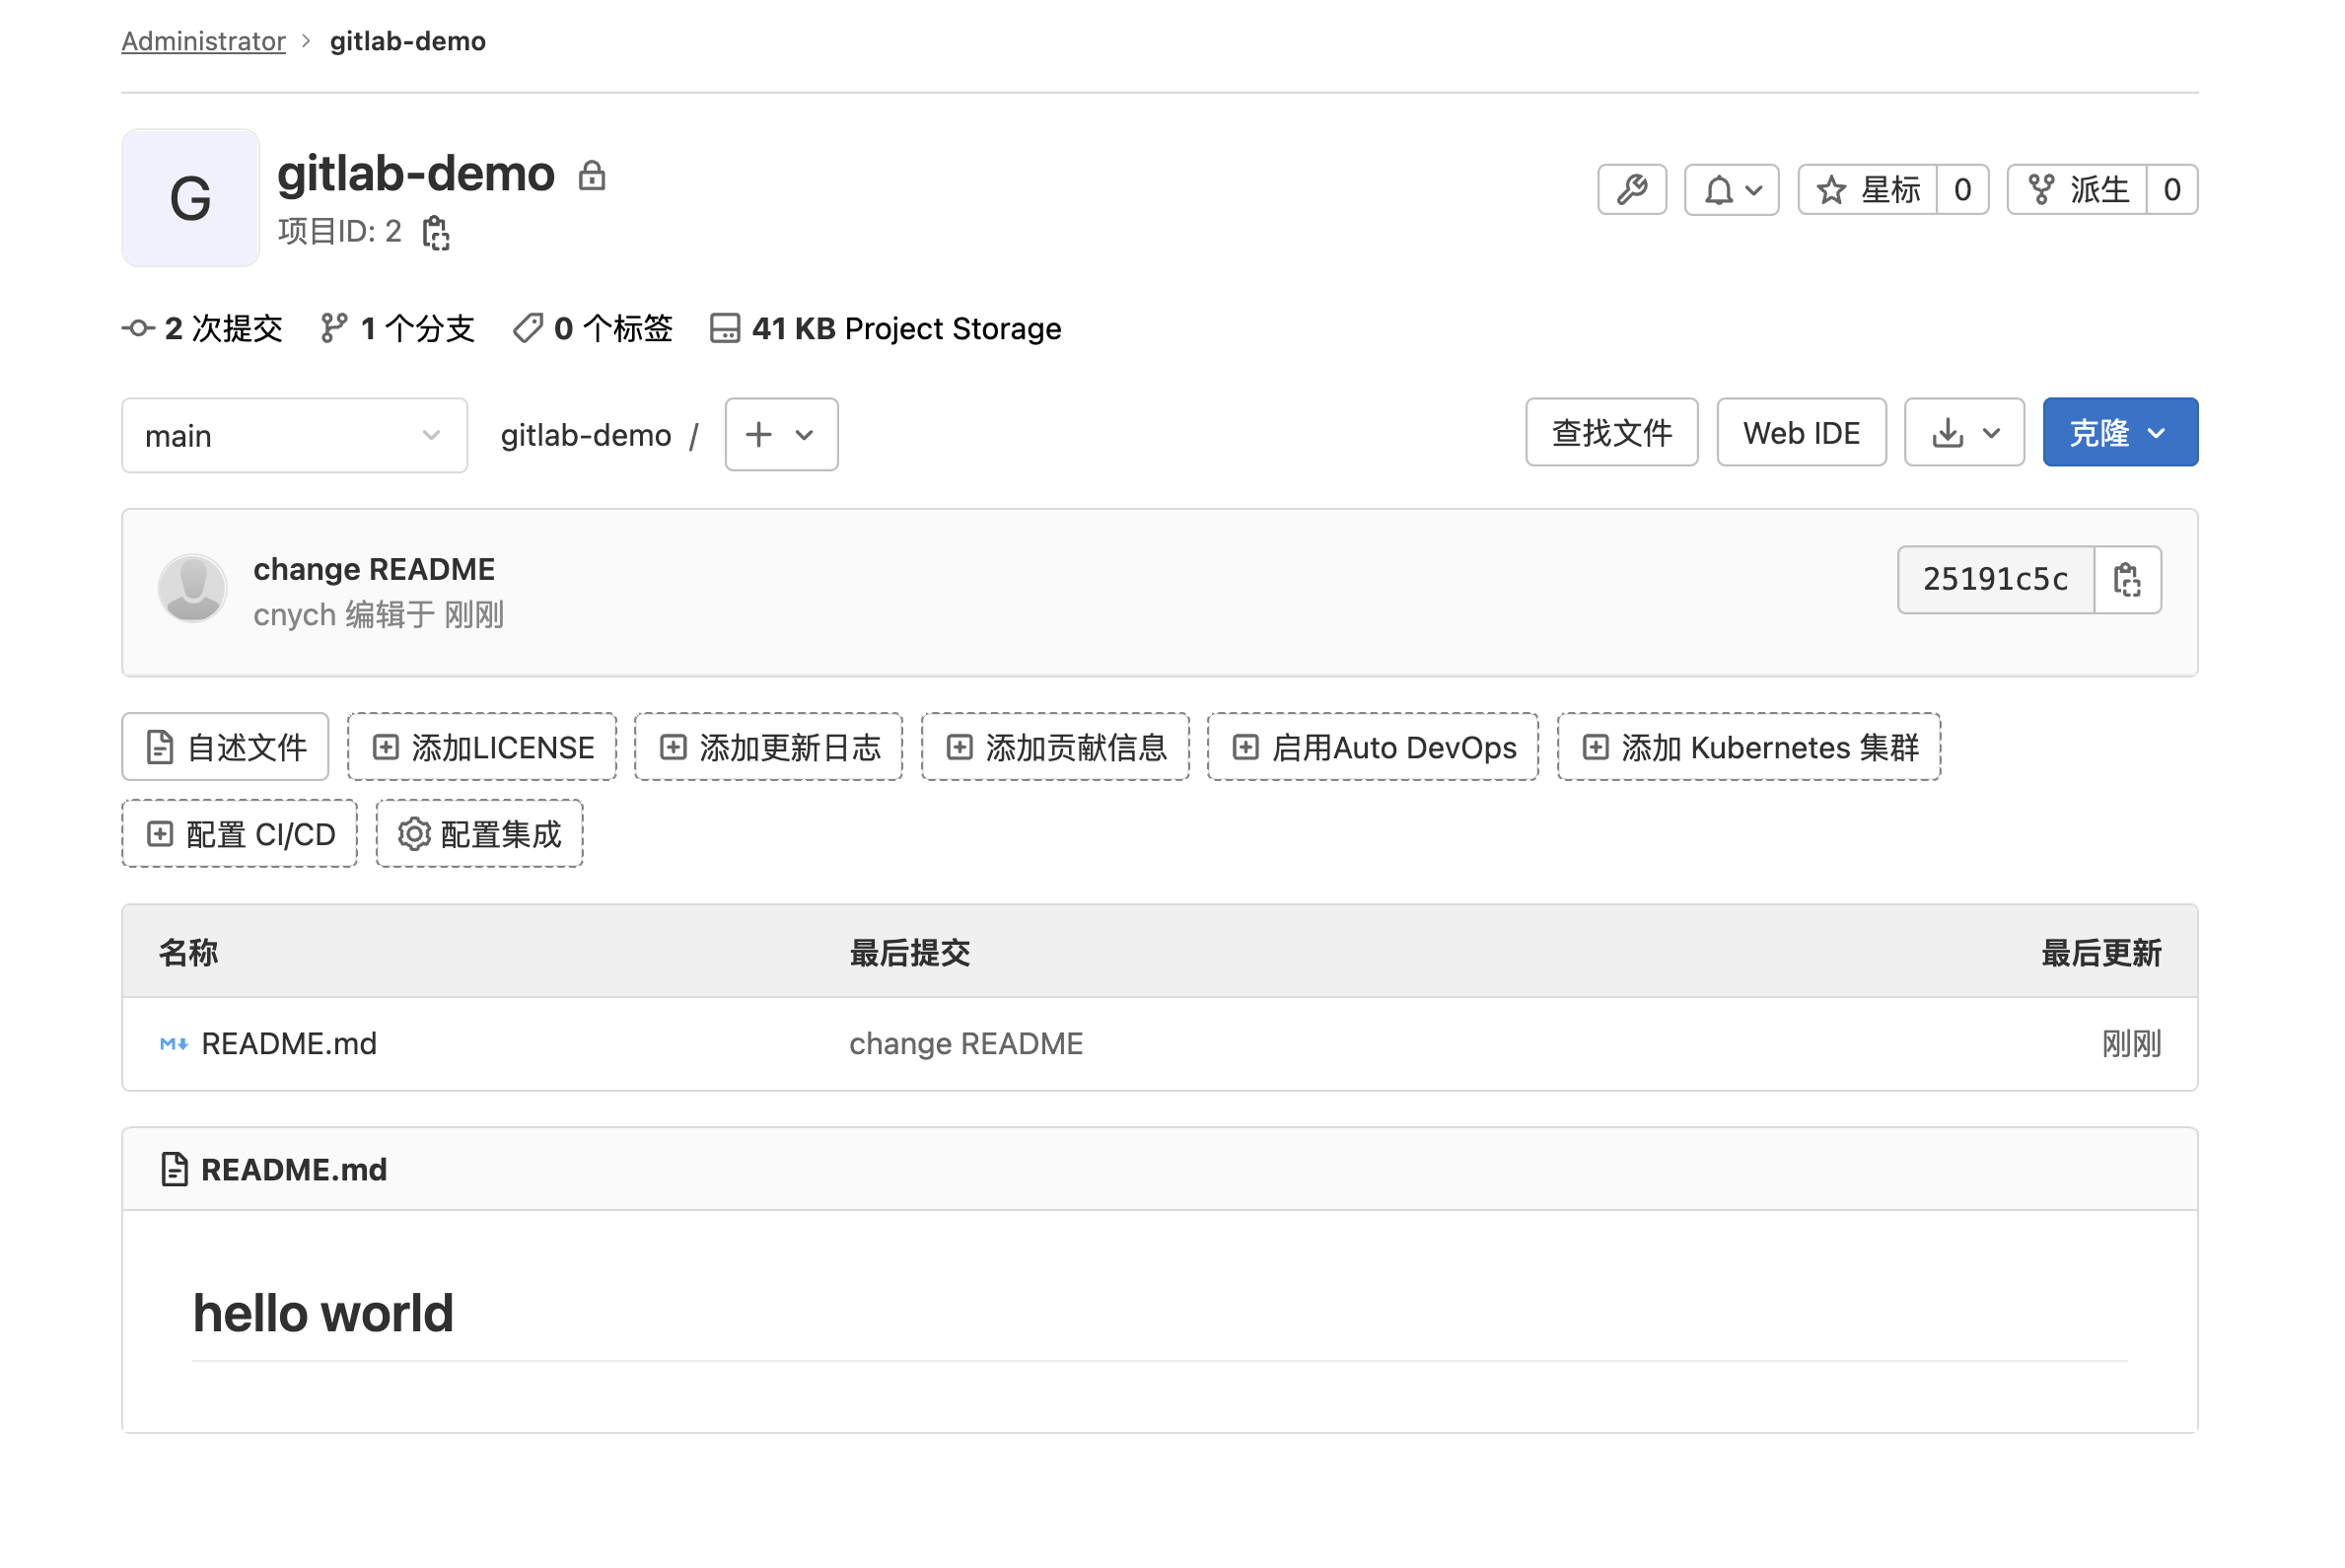Open README.md in the file table
Image resolution: width=2345 pixels, height=1568 pixels.
pos(289,1043)
